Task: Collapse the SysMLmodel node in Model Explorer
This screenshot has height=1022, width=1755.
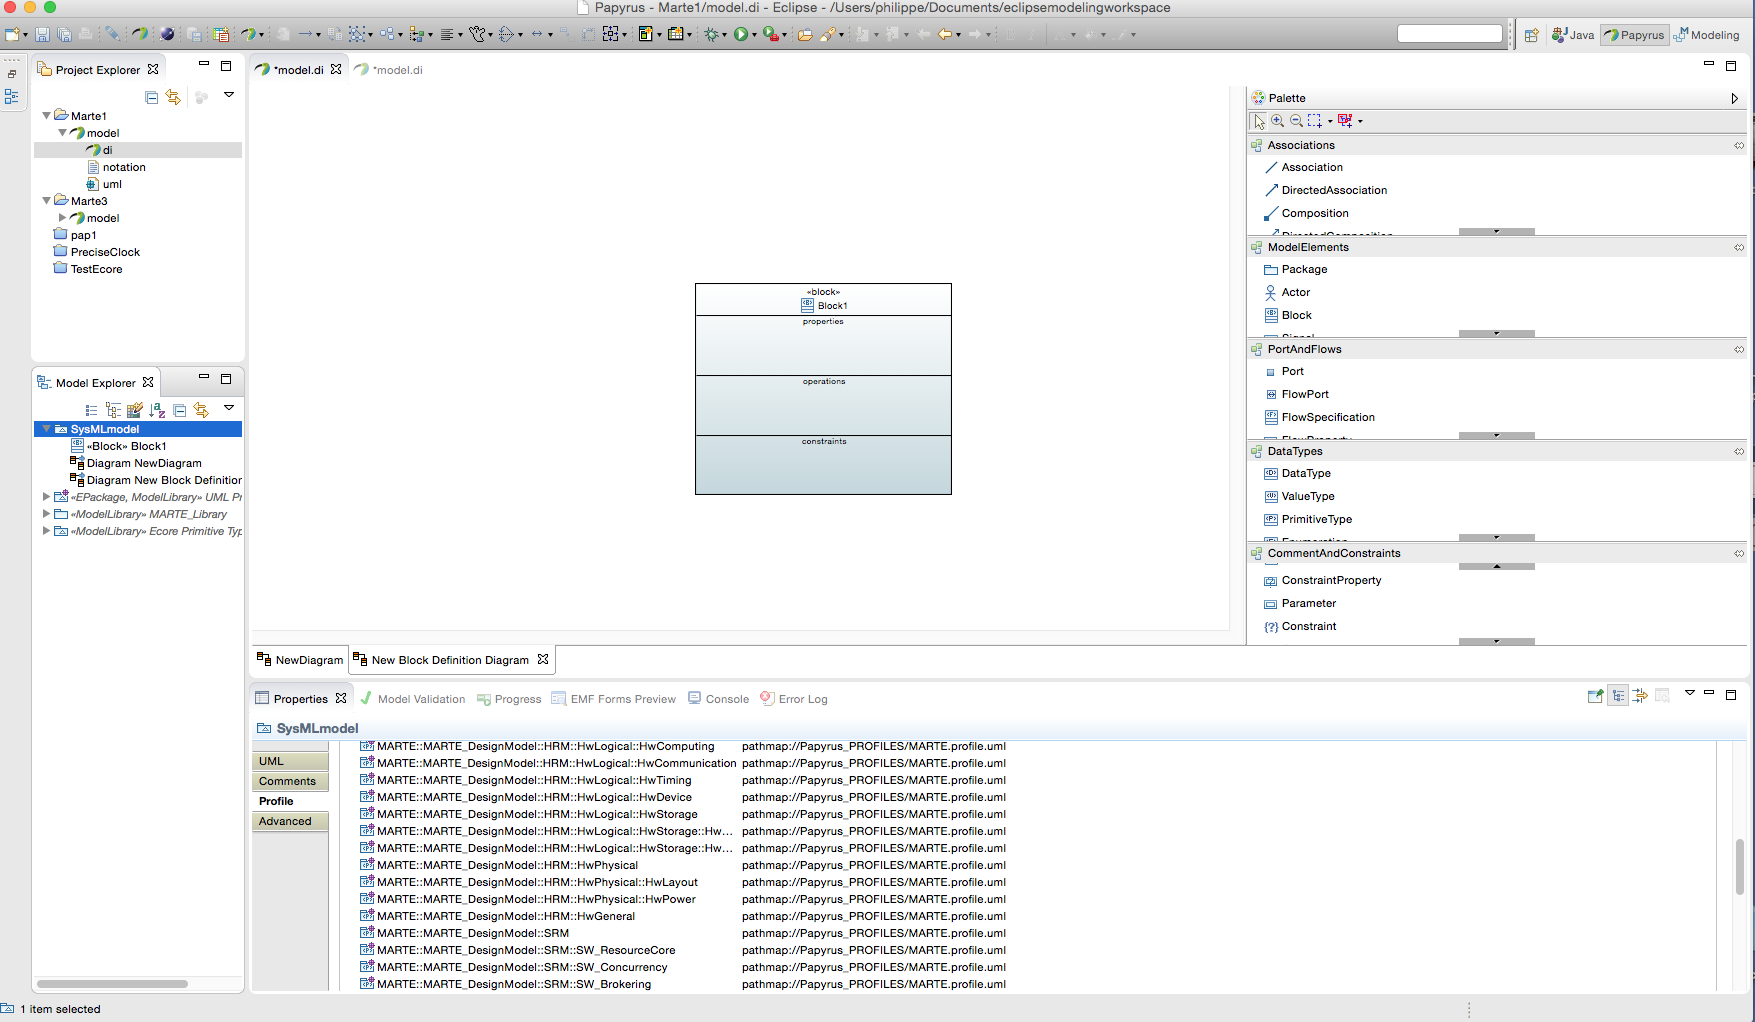Action: click(46, 429)
